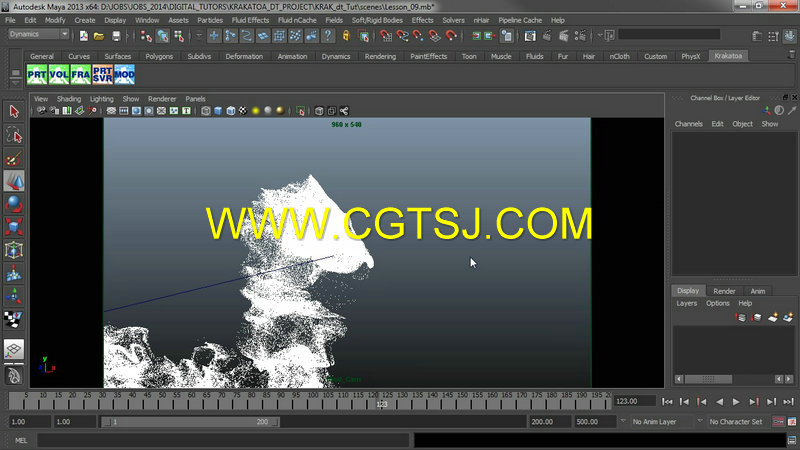Toggle auto keyframe button
The image size is (800, 450).
click(x=779, y=421)
